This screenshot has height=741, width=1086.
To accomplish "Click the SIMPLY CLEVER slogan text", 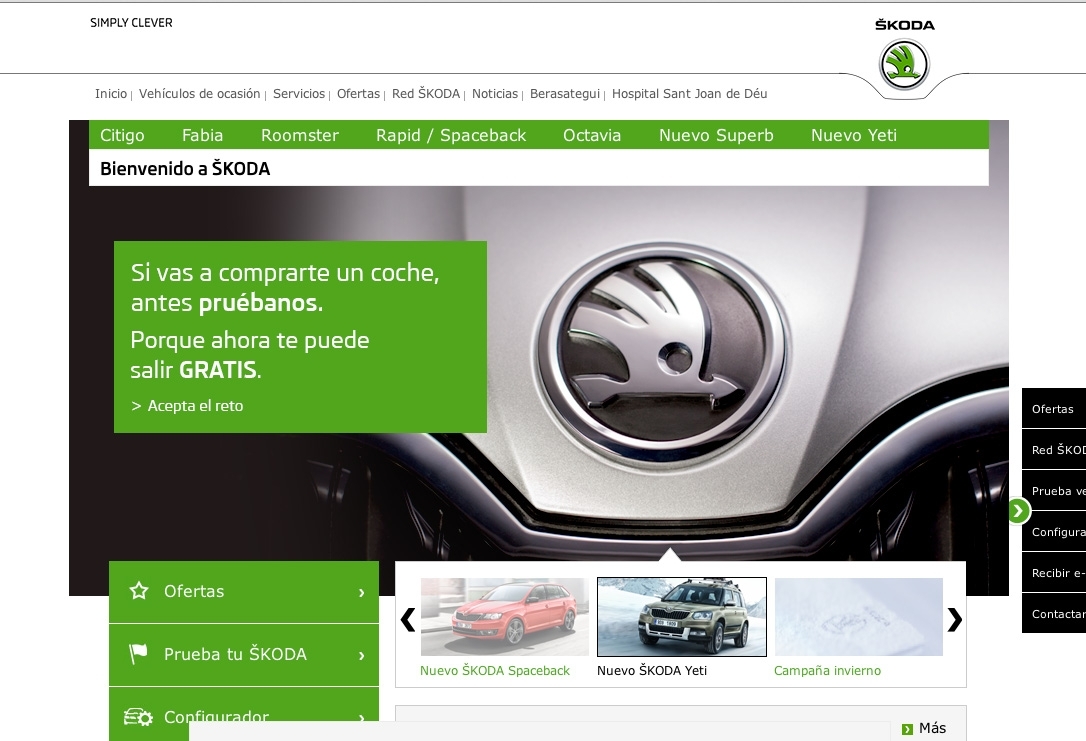I will (131, 23).
